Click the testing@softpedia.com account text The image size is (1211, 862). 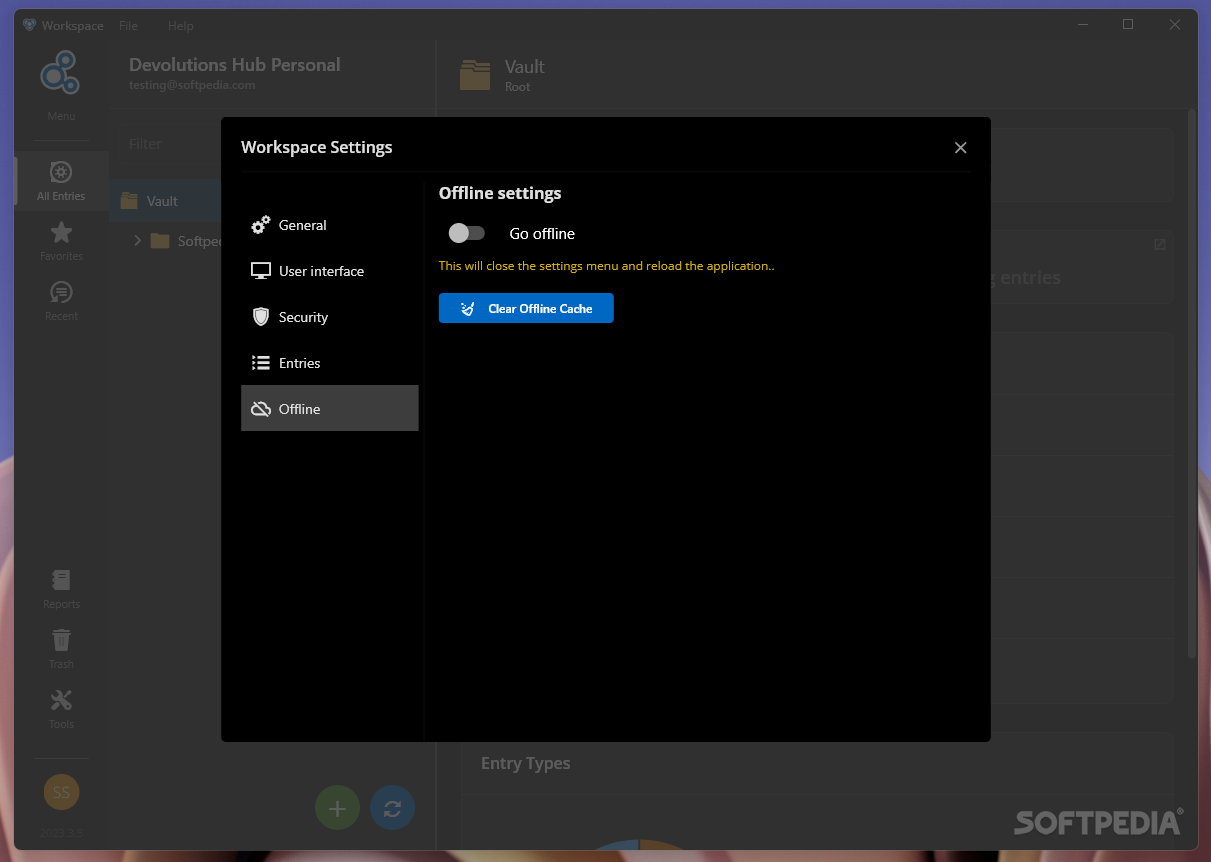point(192,85)
